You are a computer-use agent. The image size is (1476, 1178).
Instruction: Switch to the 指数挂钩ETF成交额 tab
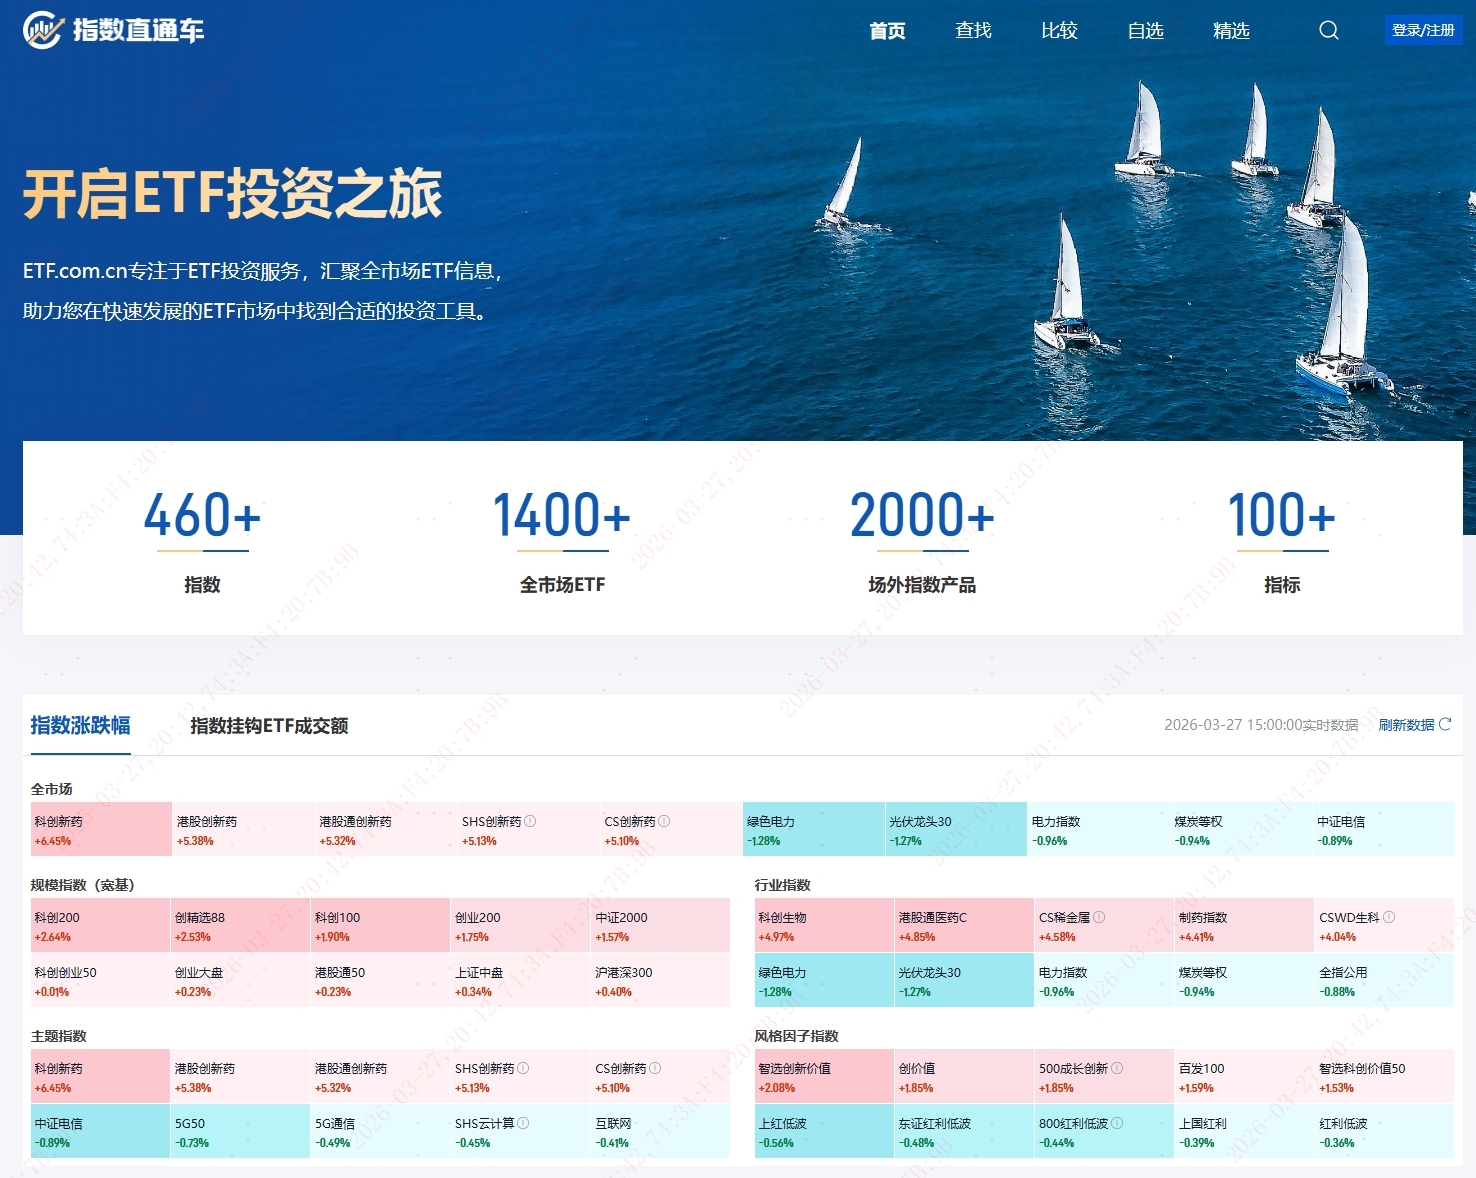coord(270,725)
